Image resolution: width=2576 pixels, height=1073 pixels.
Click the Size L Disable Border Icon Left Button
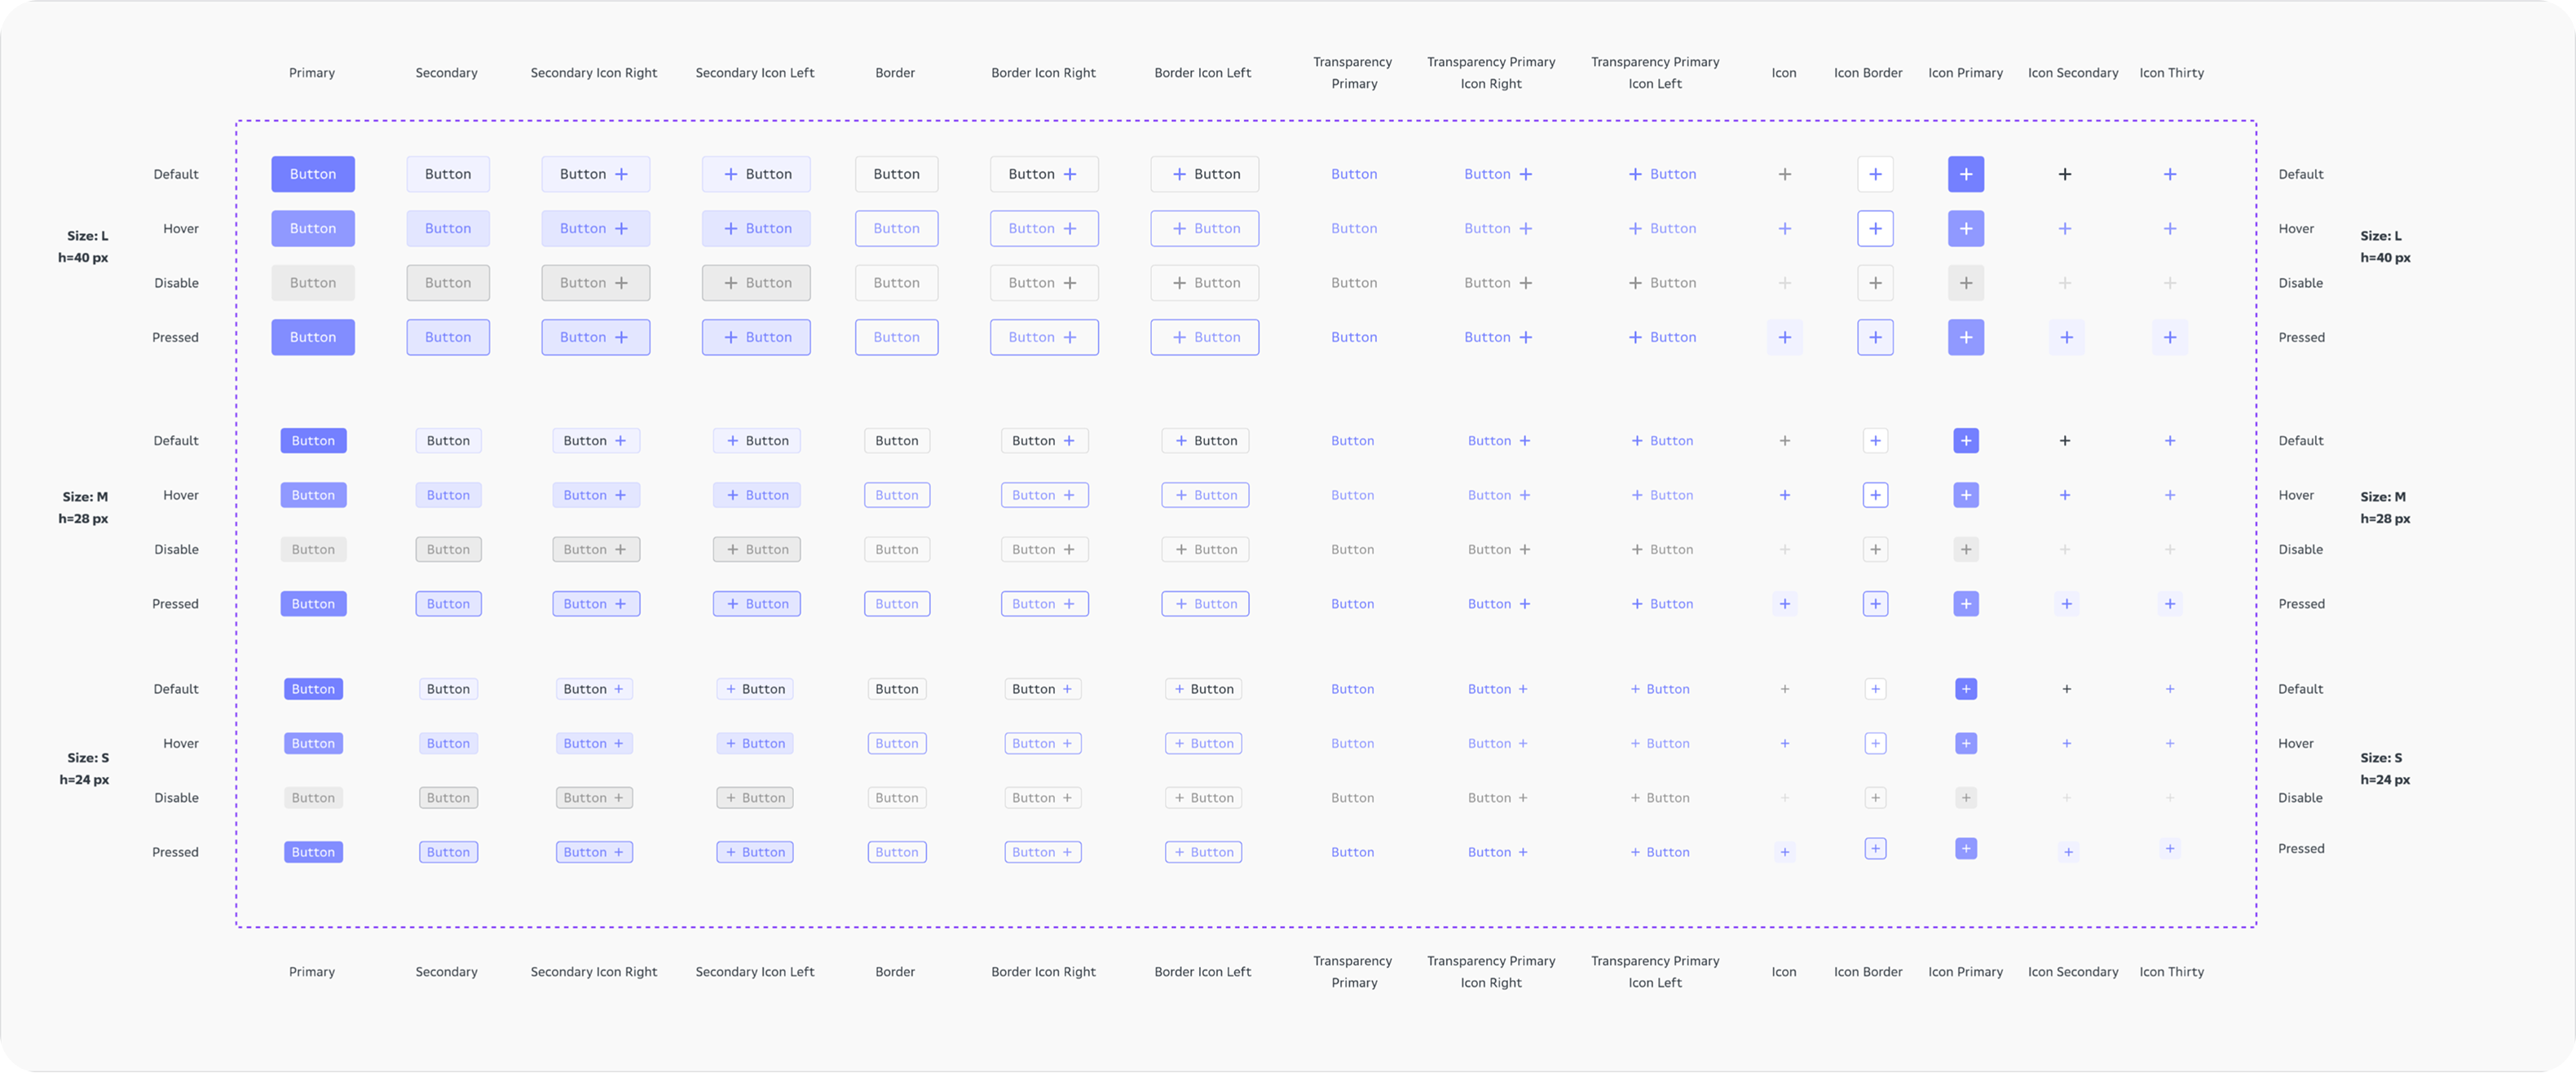pos(1204,283)
